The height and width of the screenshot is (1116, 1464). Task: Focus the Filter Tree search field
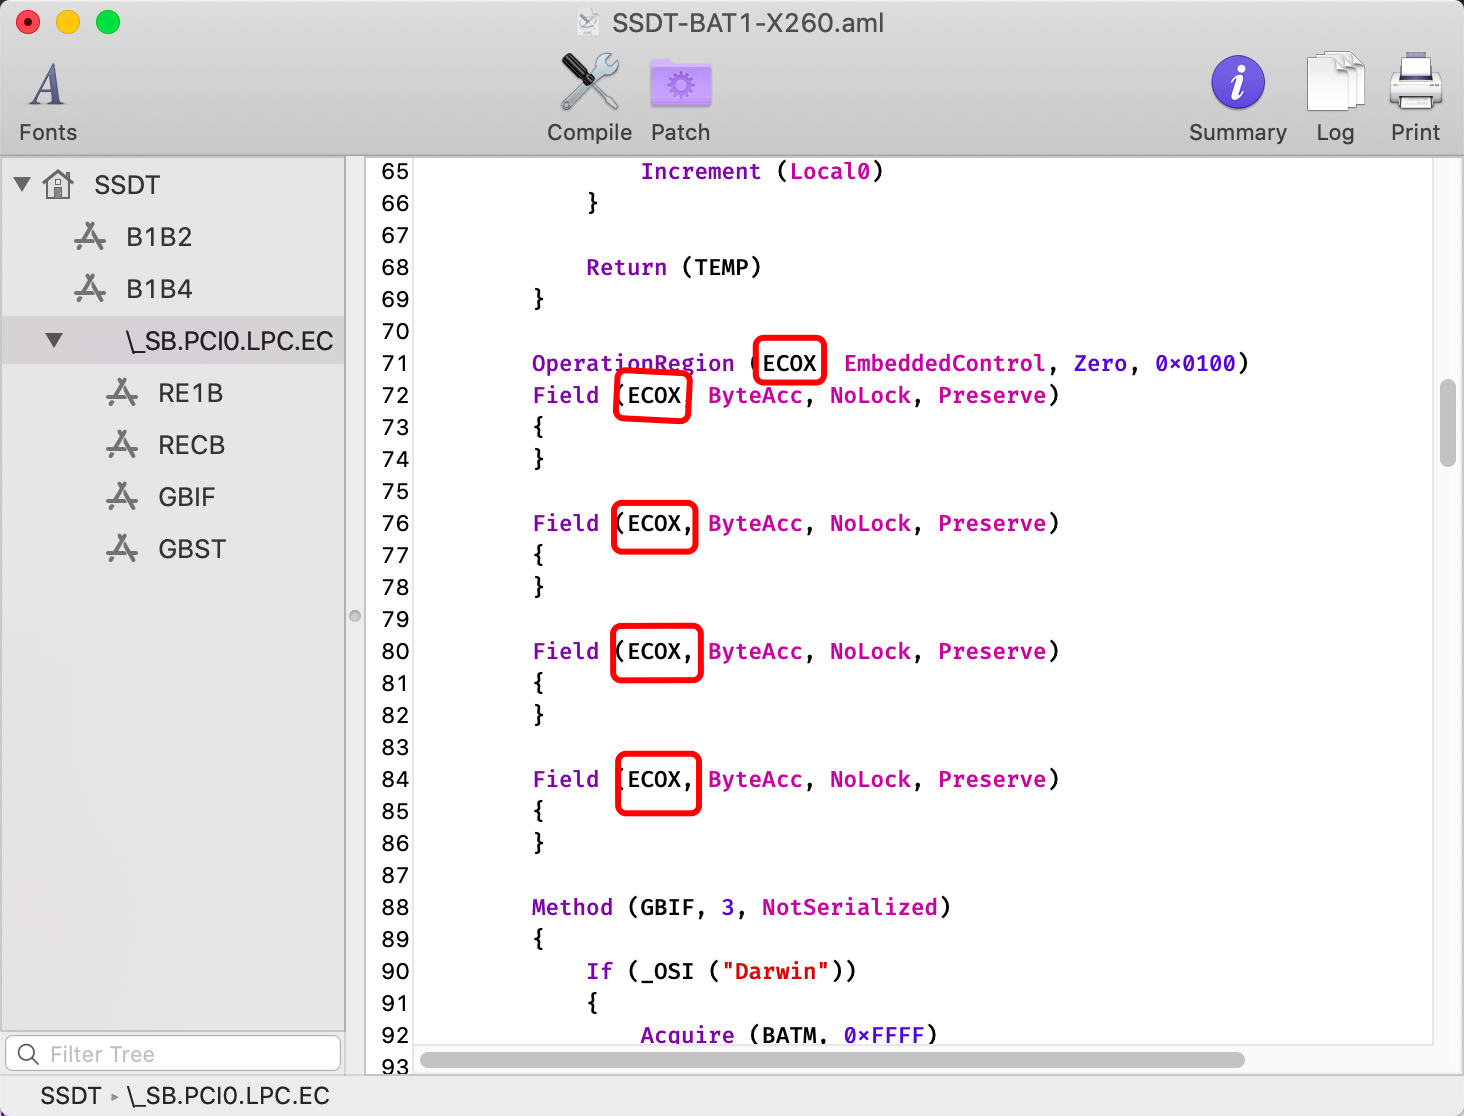tap(173, 1054)
